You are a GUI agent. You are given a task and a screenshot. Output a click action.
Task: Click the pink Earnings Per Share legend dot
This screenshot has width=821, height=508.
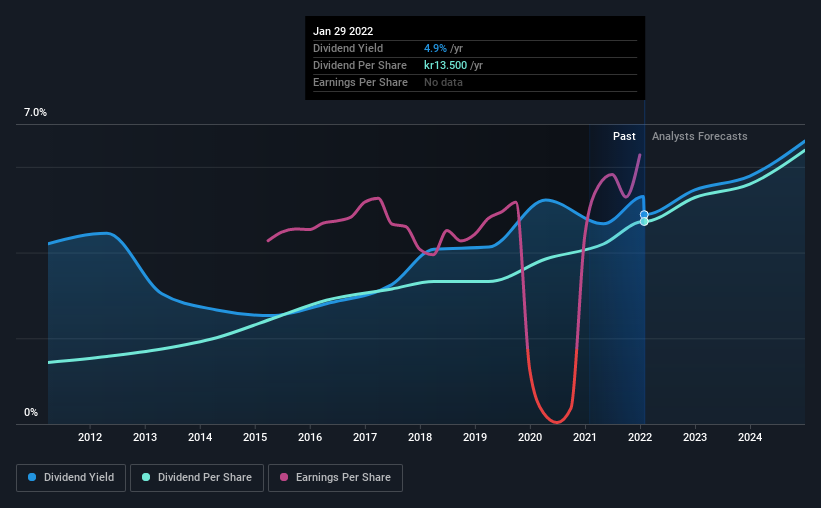click(x=284, y=477)
